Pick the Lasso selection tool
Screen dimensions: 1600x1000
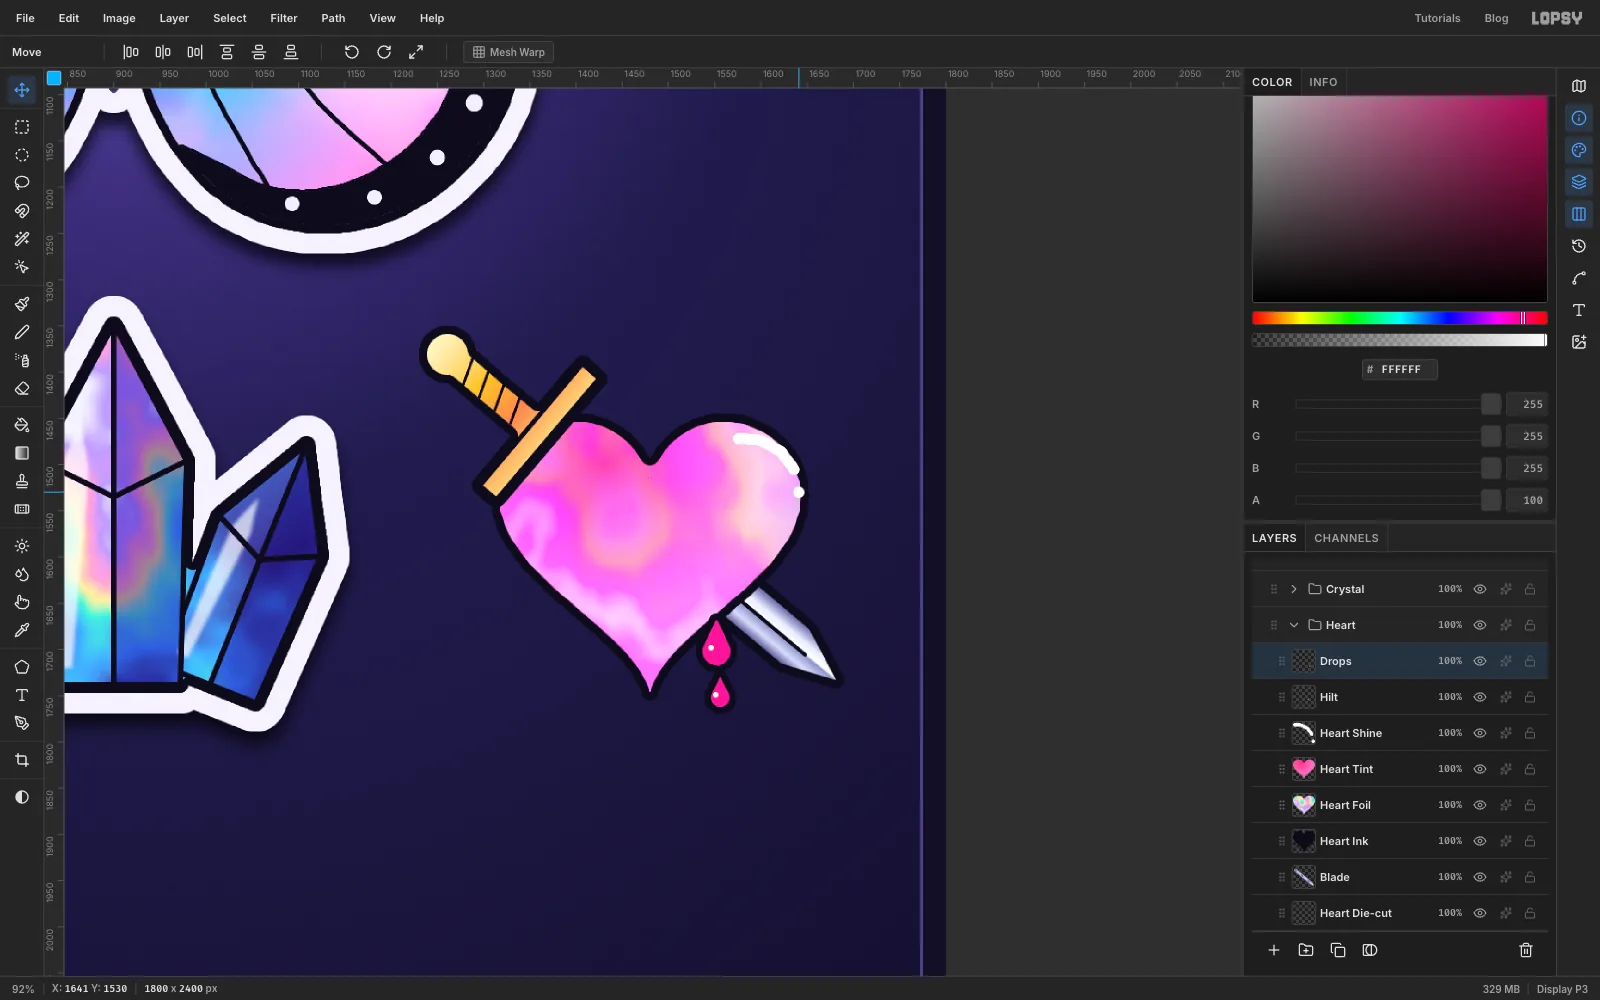[x=22, y=183]
